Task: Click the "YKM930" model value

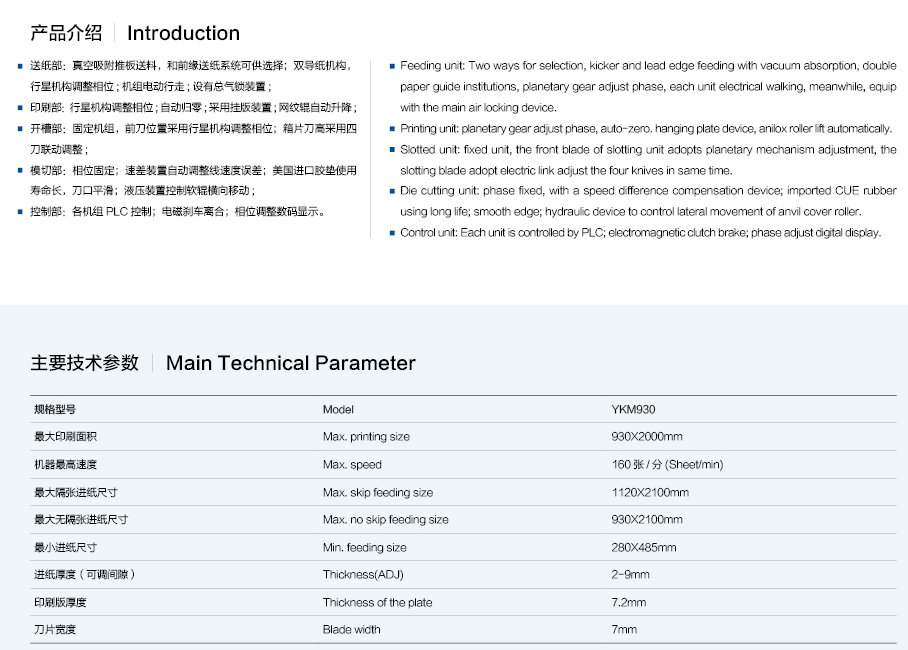Action: click(x=633, y=409)
